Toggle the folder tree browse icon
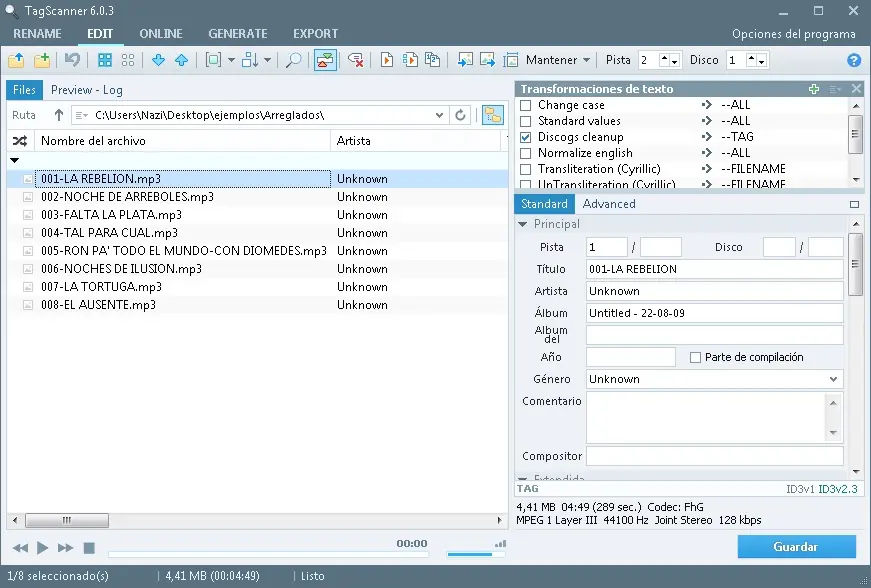The height and width of the screenshot is (588, 871). (493, 115)
